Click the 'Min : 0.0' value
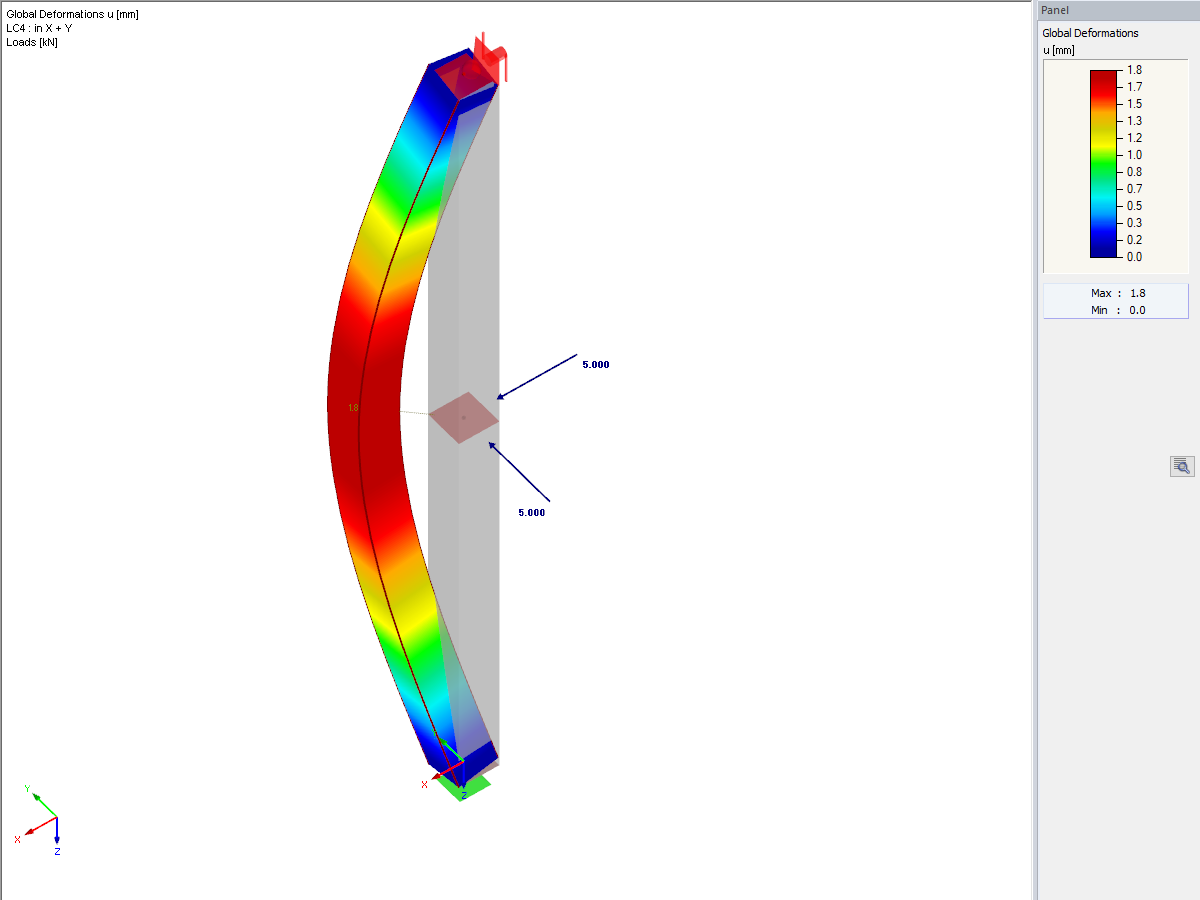1200x900 pixels. pos(1116,310)
